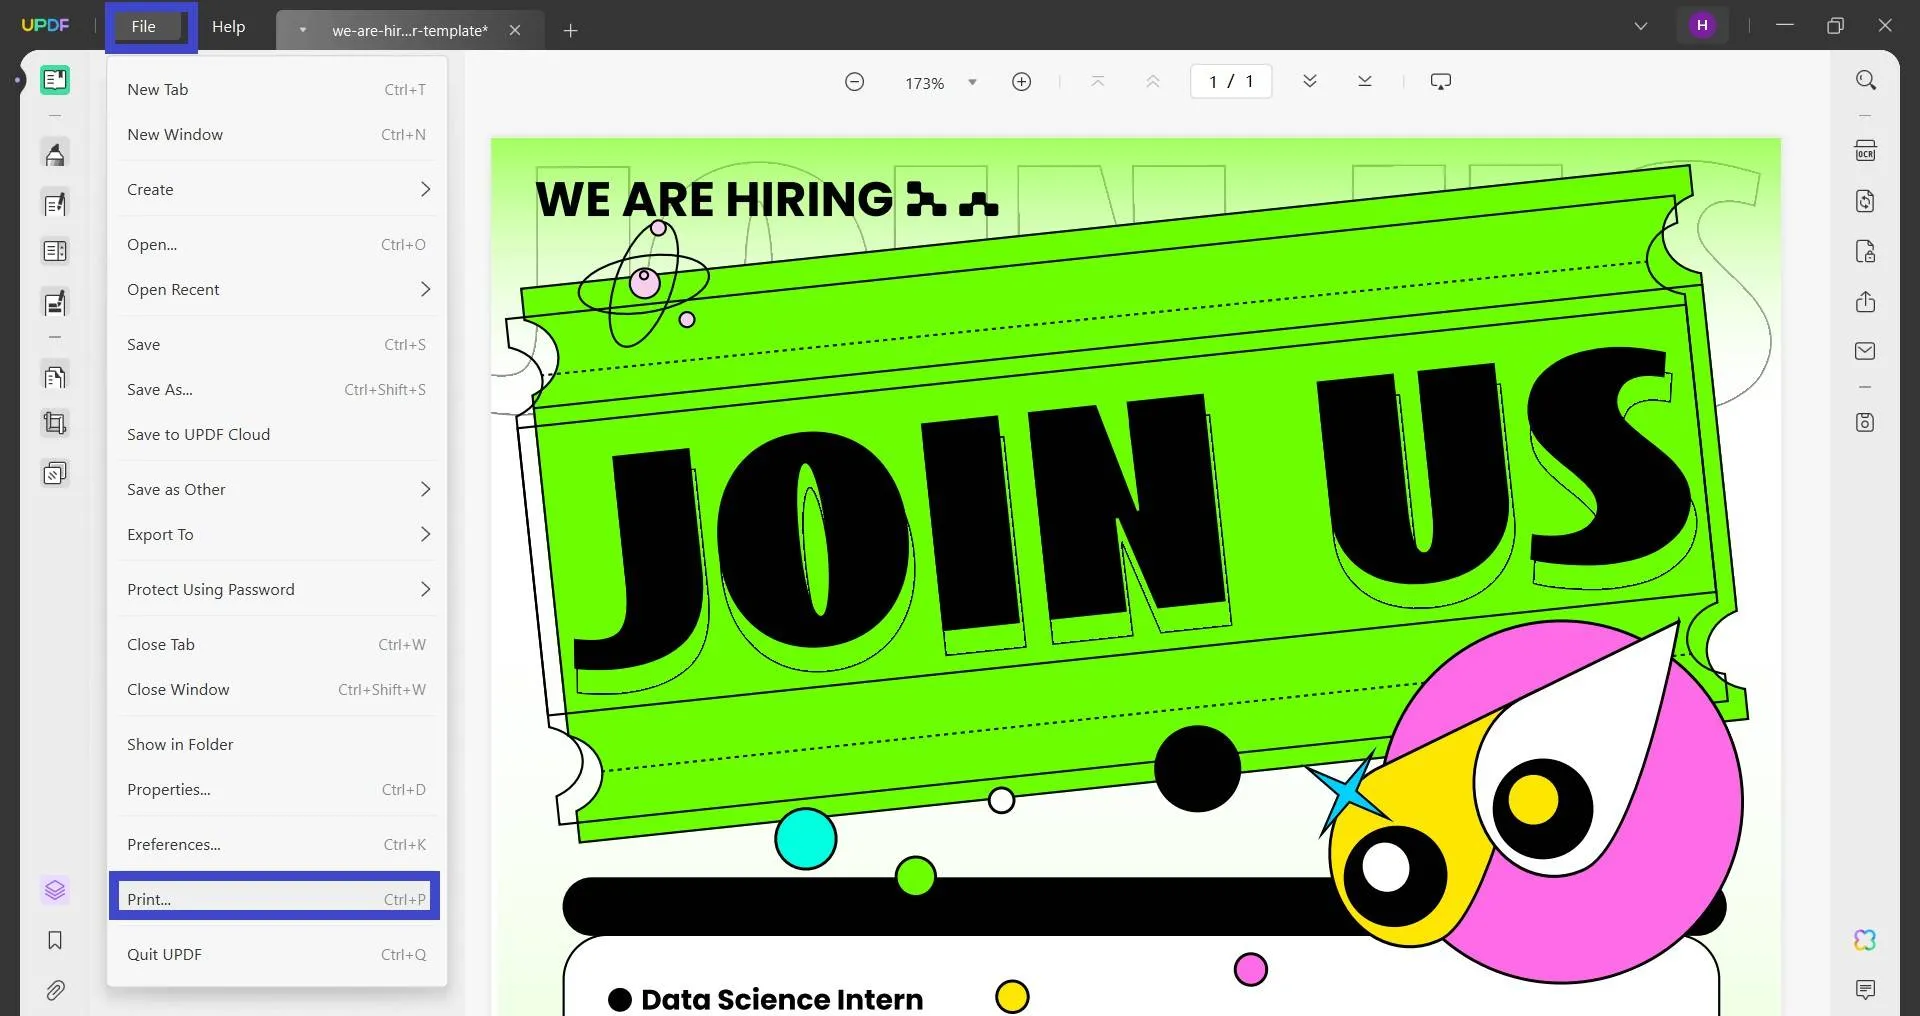
Task: Expand Protect Using Password submenu
Action: tap(277, 589)
